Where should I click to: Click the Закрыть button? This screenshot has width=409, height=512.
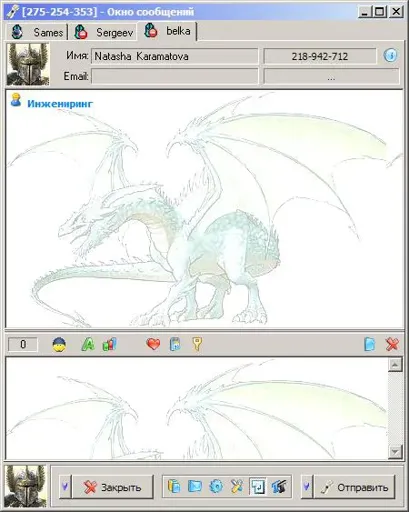113,487
